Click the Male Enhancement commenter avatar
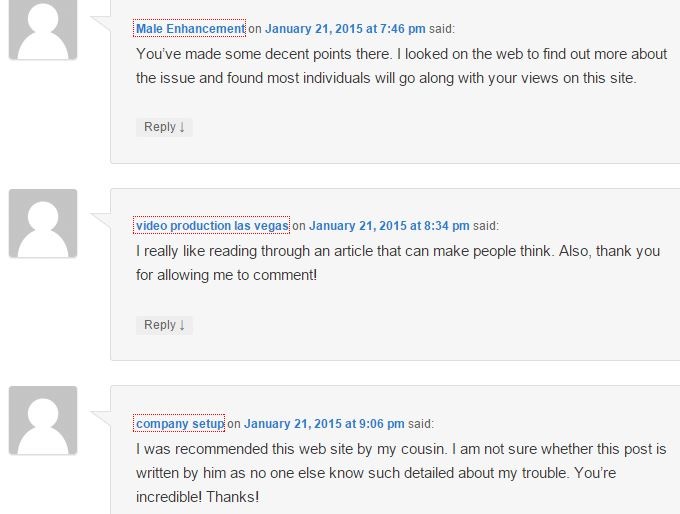The width and height of the screenshot is (680, 514). [43, 29]
